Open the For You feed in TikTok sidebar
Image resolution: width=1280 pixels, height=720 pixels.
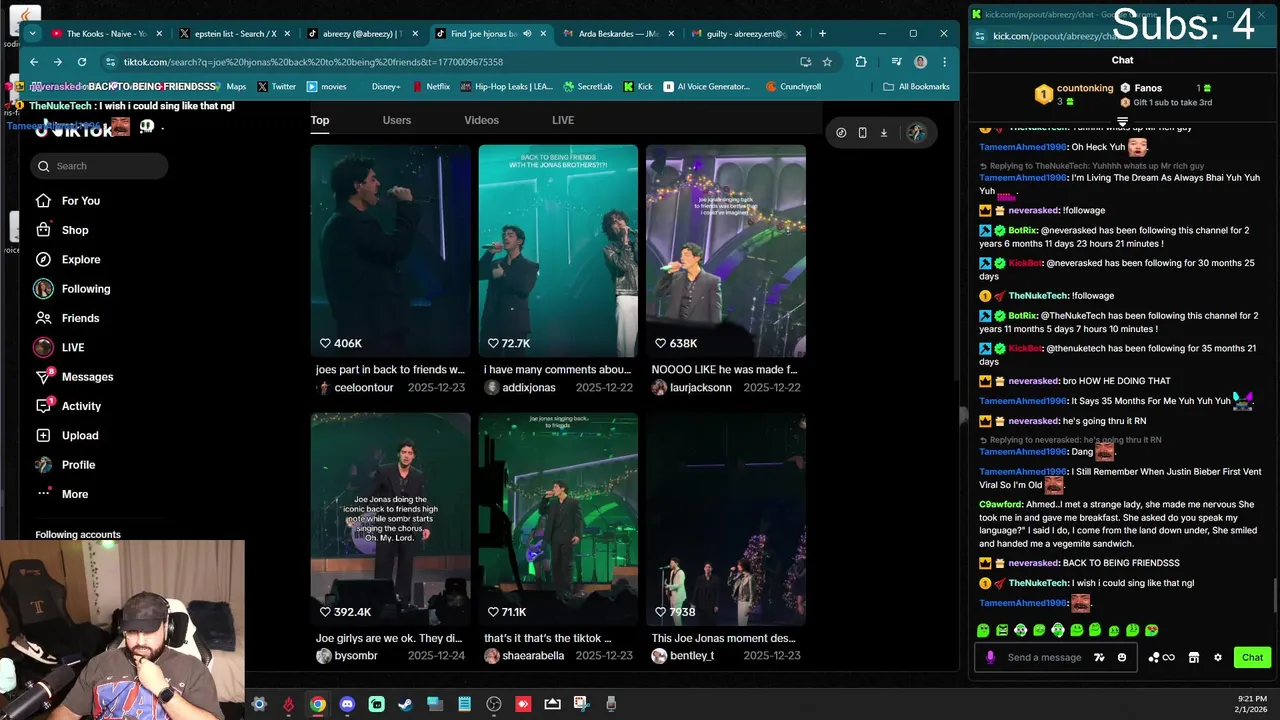click(x=67, y=201)
